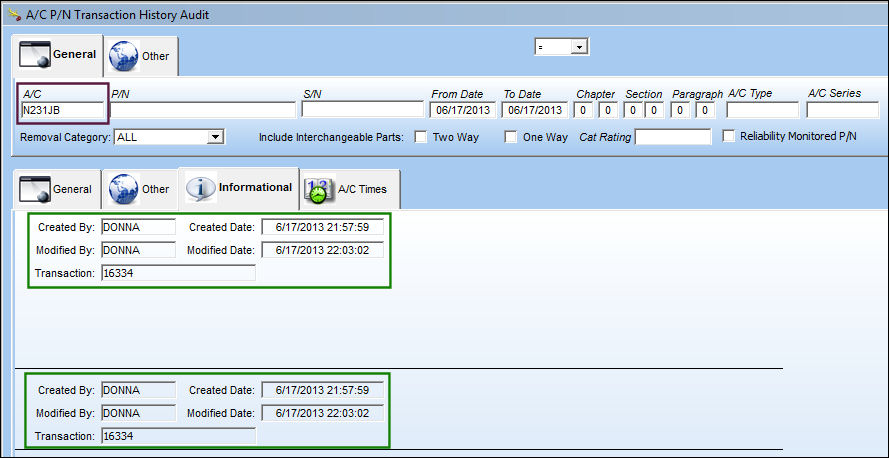Click the Include Interchangeable Parts label

point(331,137)
